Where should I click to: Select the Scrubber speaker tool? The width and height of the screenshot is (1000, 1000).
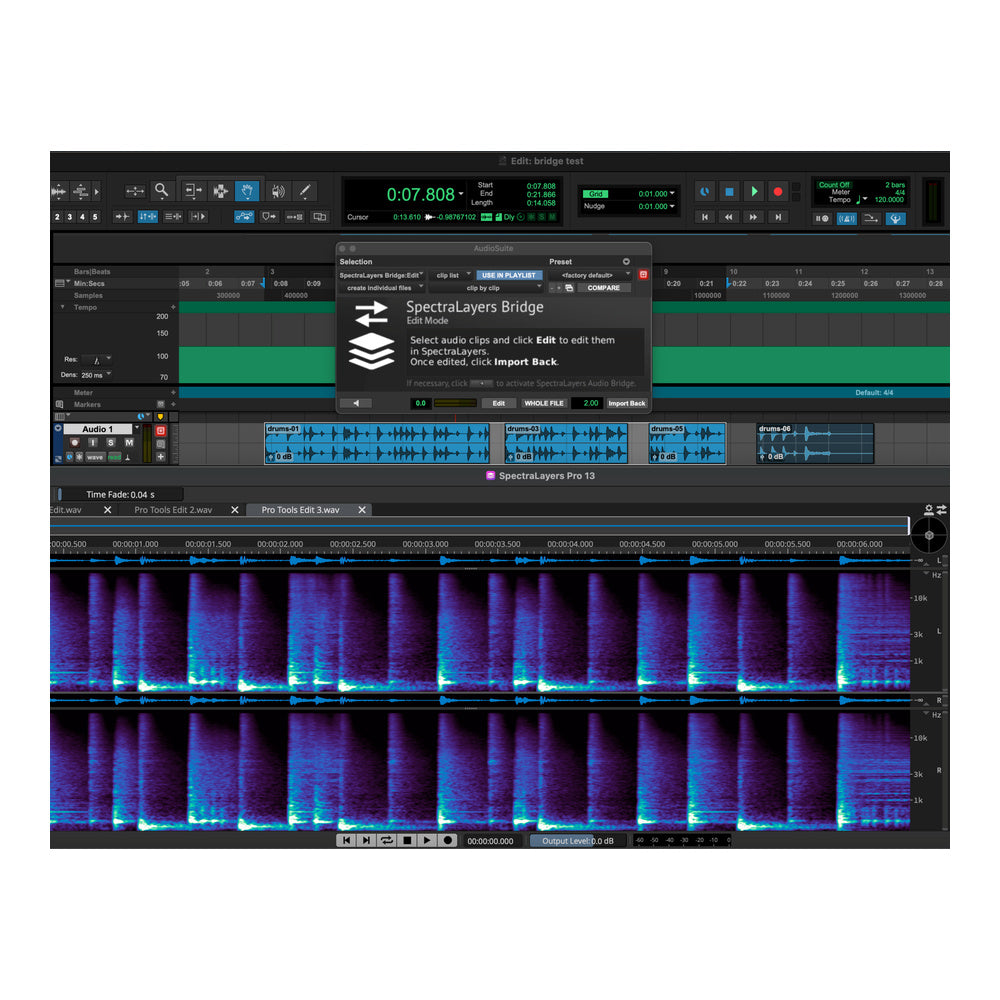277,191
